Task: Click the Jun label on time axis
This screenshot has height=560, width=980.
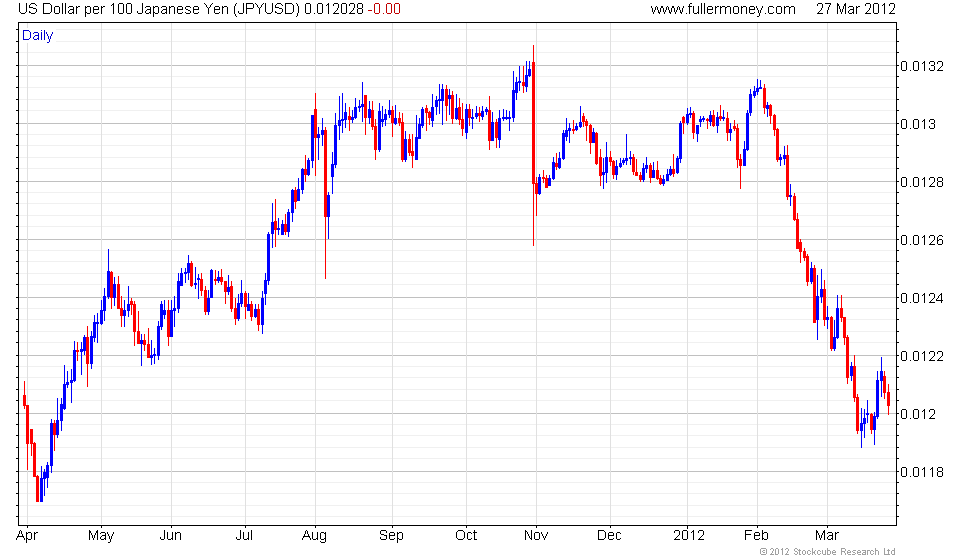Action: point(171,536)
